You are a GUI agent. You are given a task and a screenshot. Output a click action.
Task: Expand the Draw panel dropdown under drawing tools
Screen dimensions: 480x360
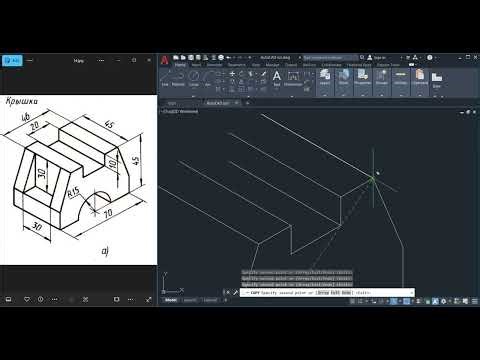pyautogui.click(x=194, y=96)
